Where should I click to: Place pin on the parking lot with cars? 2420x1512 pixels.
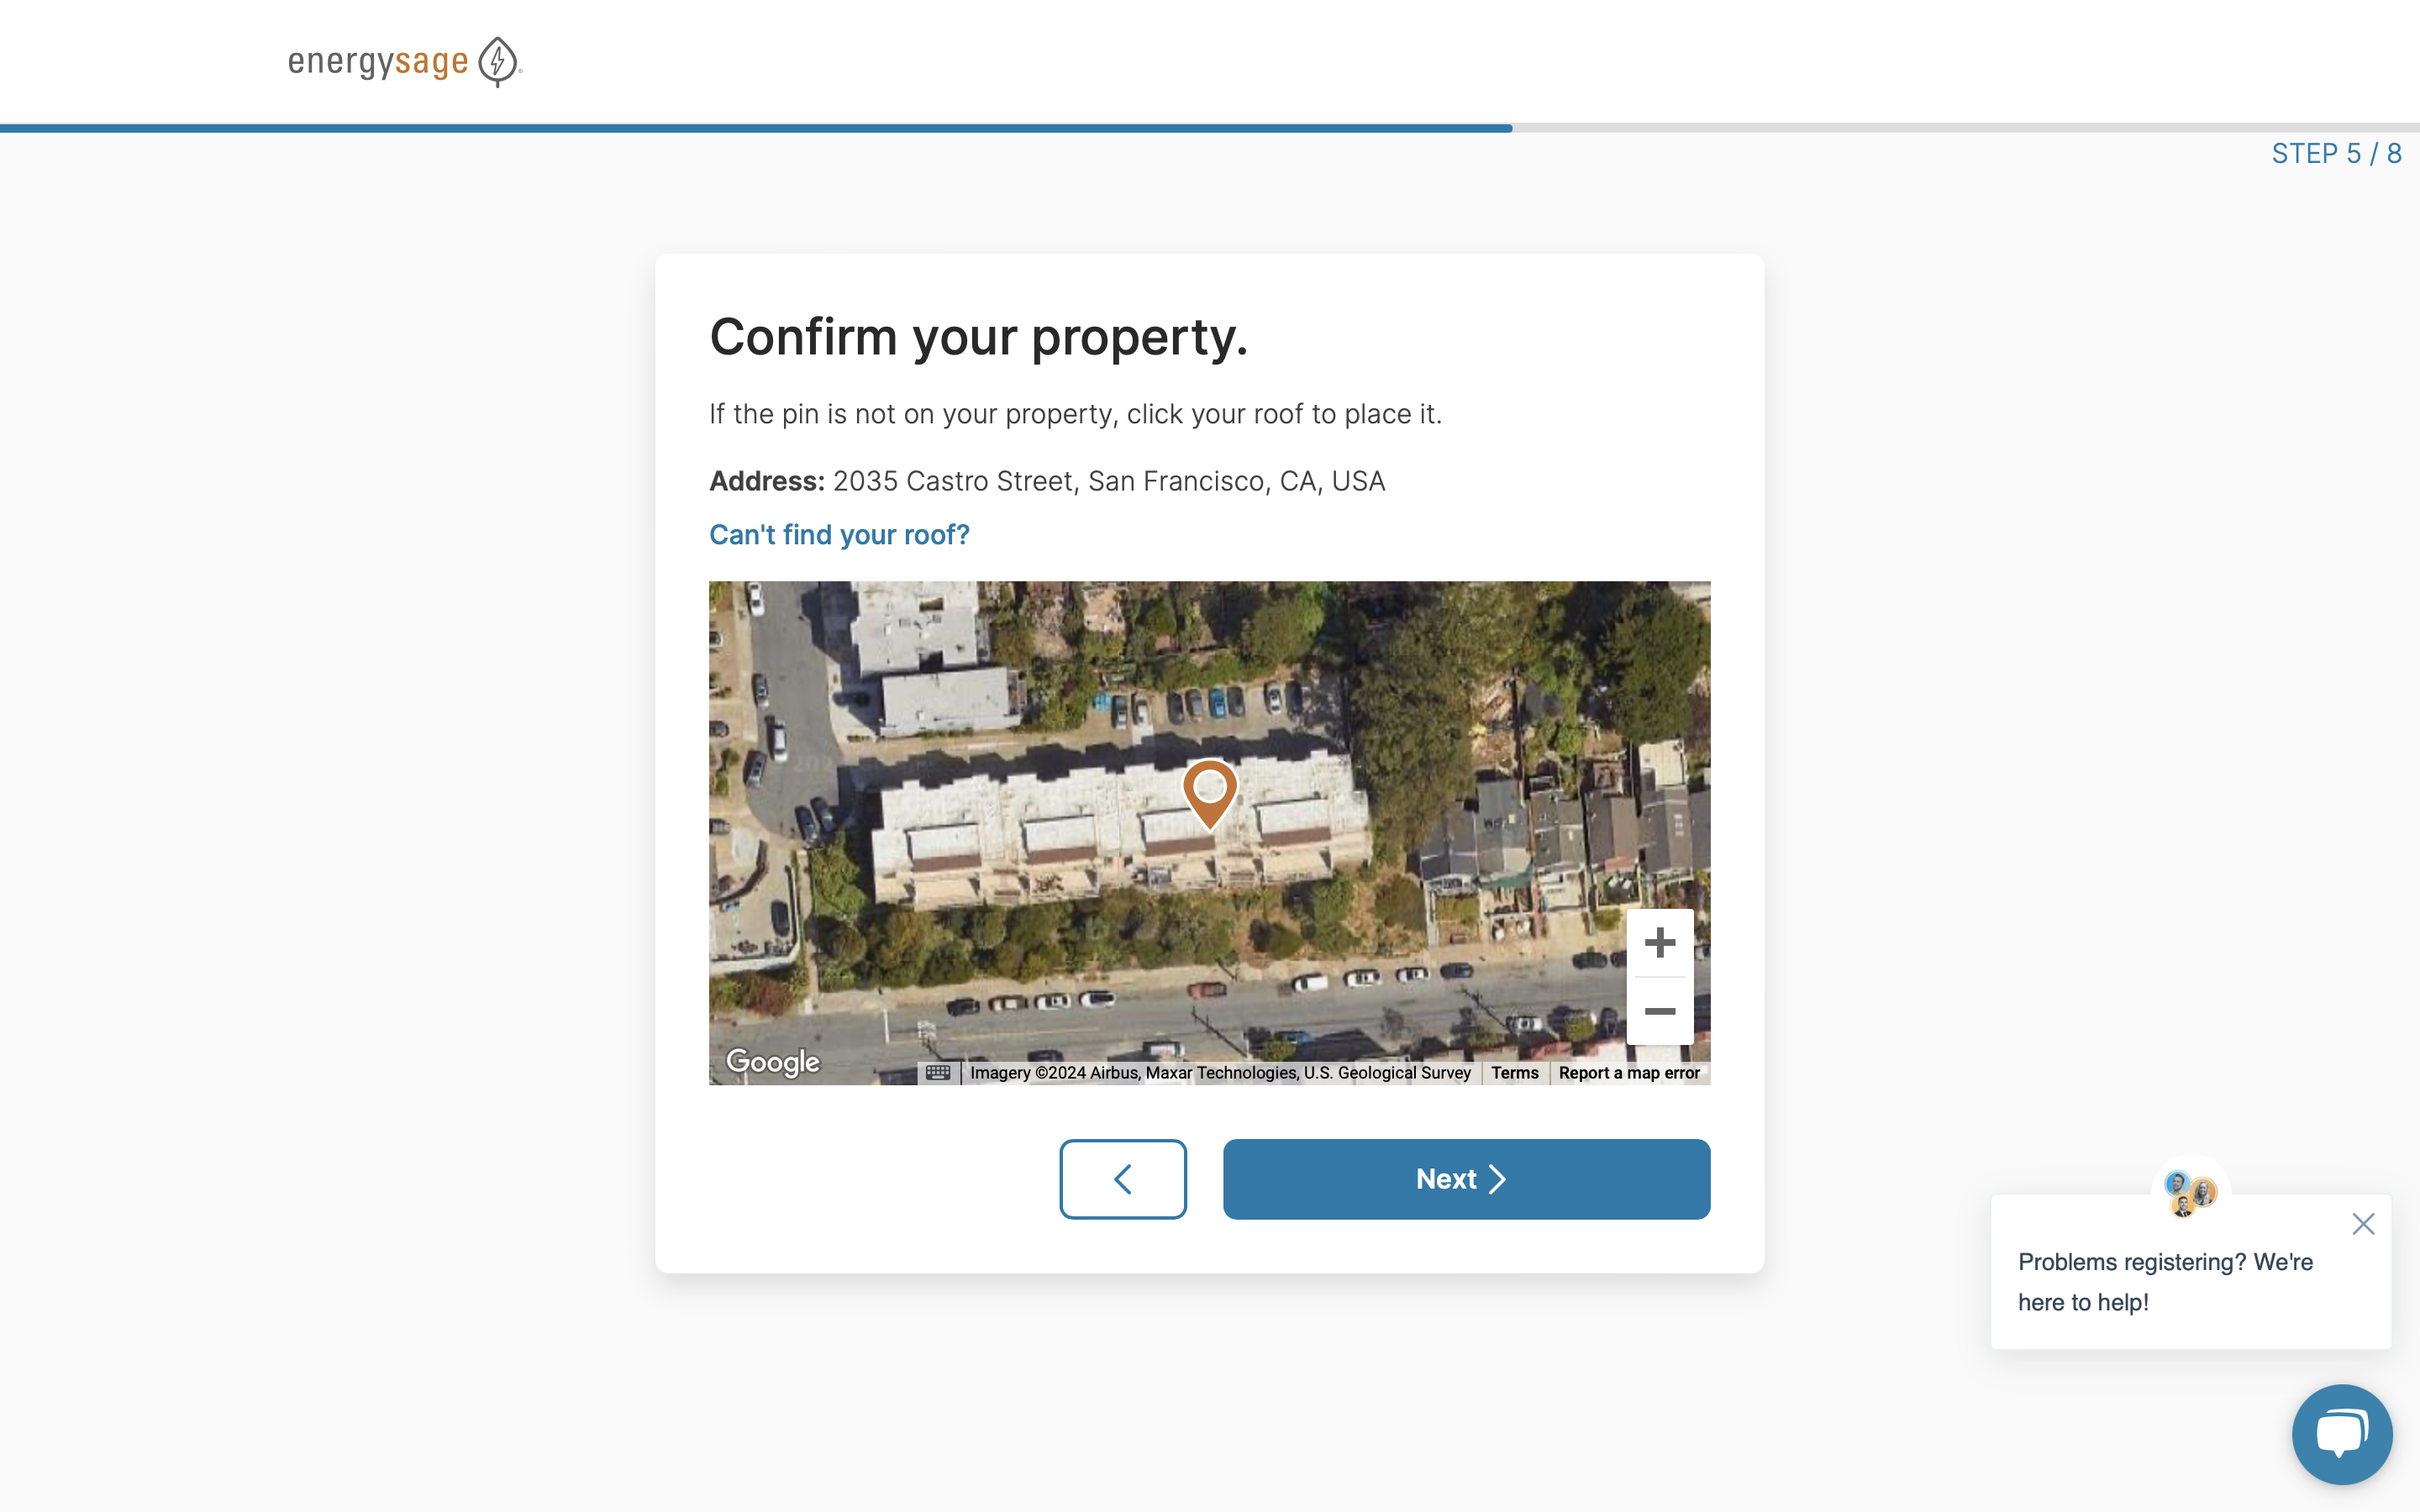pos(1200,703)
